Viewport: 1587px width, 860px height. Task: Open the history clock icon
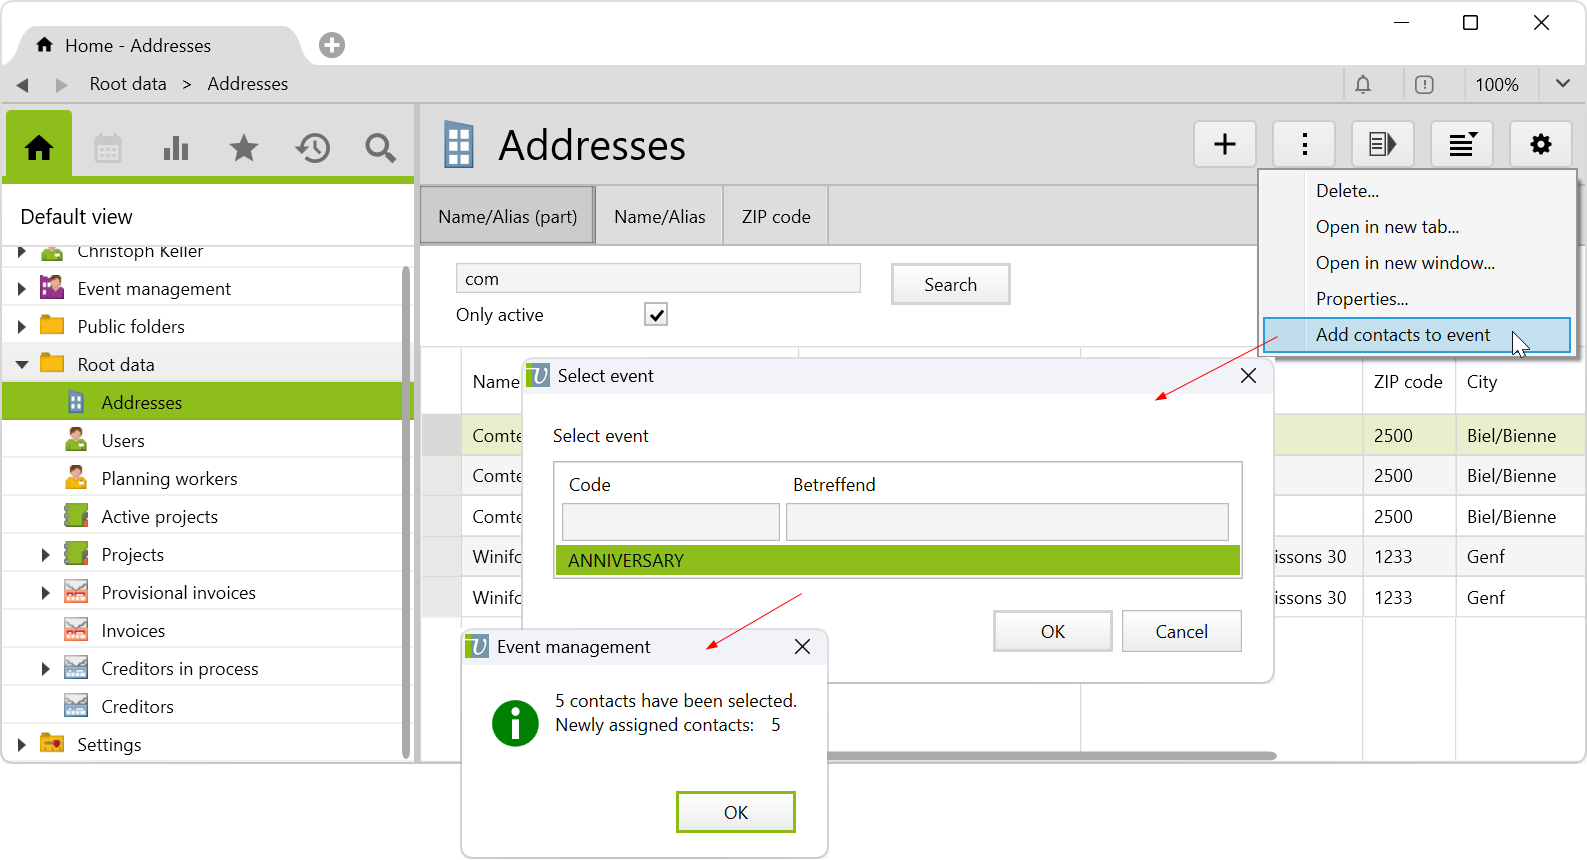point(312,148)
